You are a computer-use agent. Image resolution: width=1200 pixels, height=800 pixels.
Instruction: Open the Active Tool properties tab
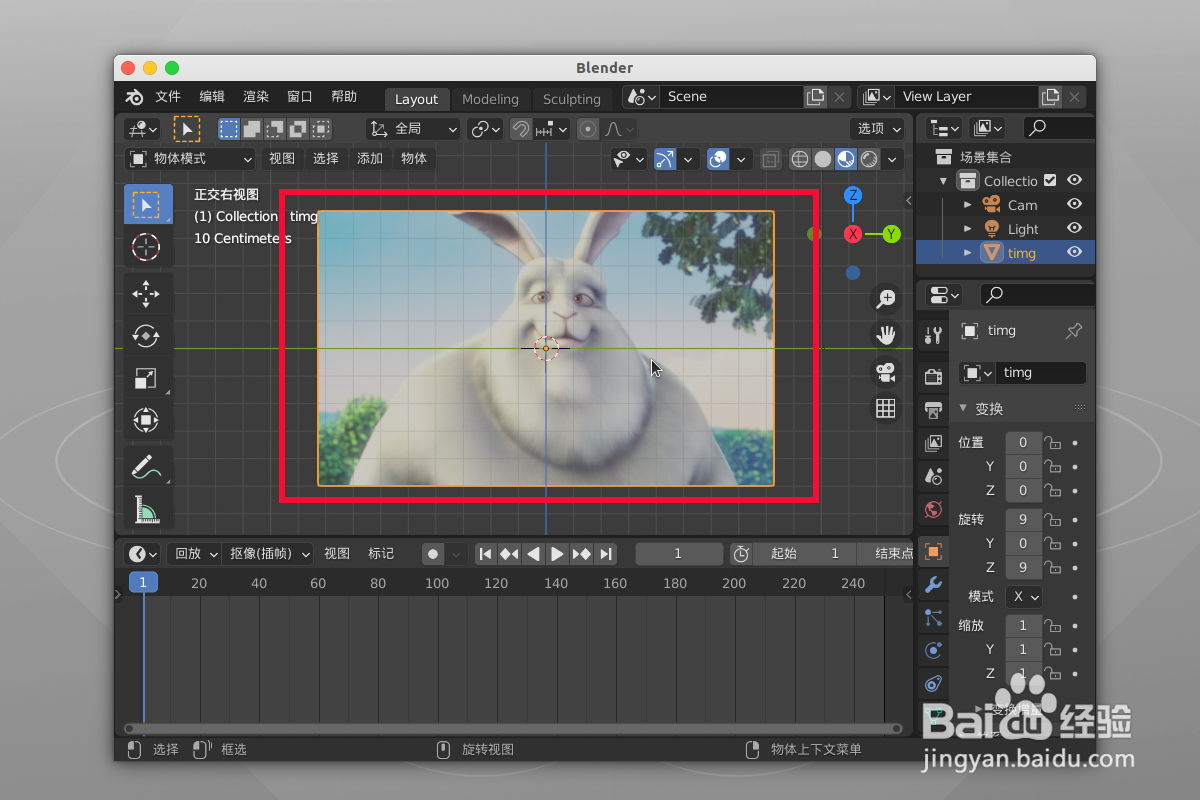[x=934, y=336]
